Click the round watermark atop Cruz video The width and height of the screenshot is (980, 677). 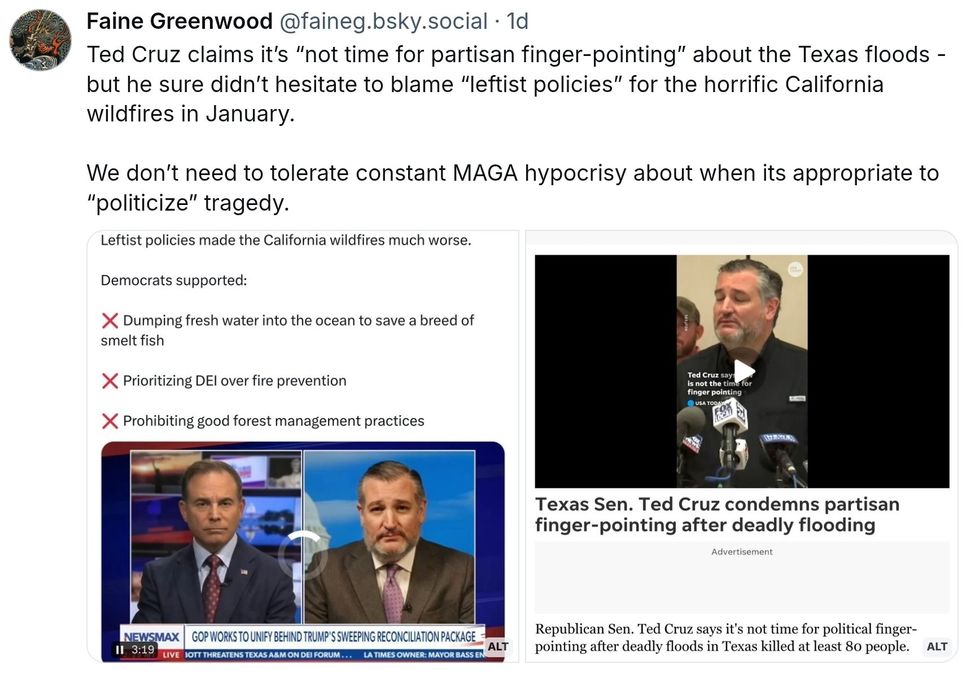click(x=795, y=269)
